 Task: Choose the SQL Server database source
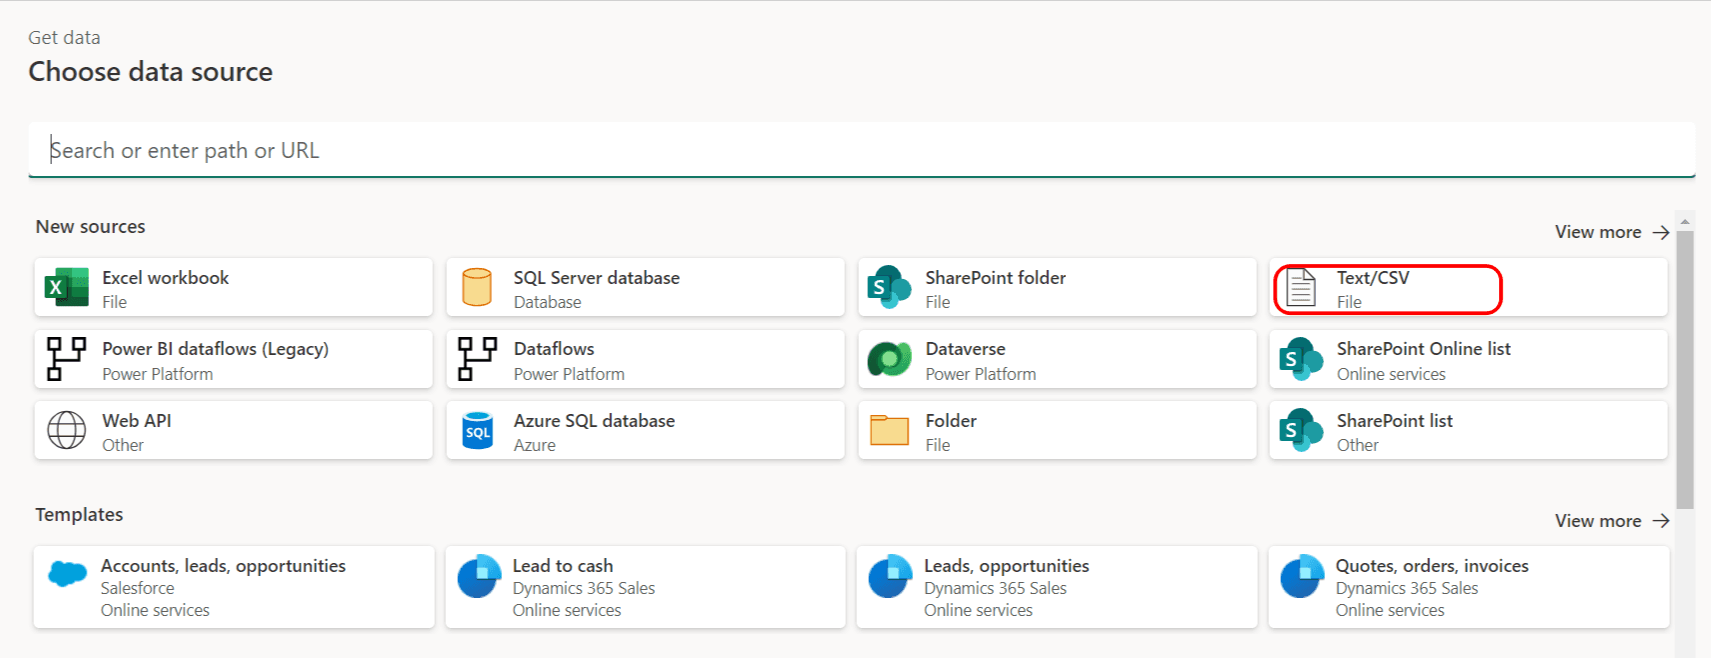point(645,288)
